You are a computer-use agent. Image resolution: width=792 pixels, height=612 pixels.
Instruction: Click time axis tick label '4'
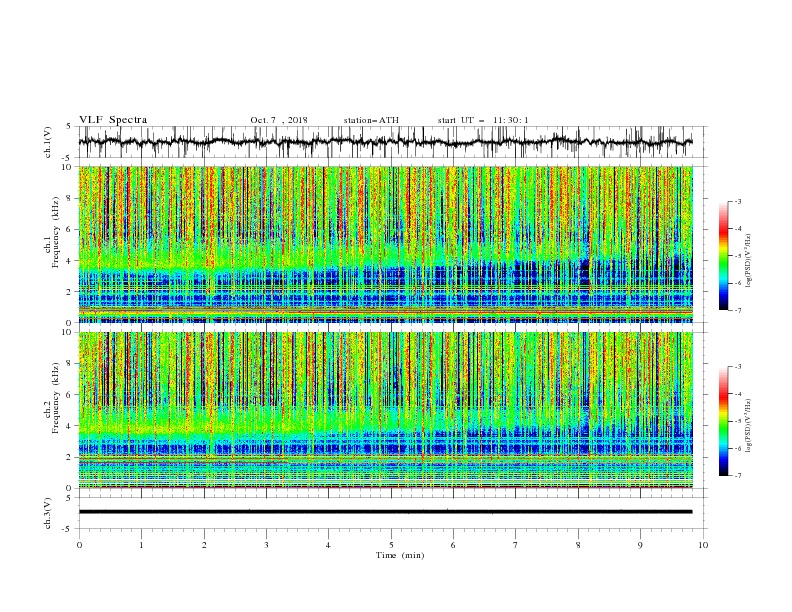click(328, 545)
